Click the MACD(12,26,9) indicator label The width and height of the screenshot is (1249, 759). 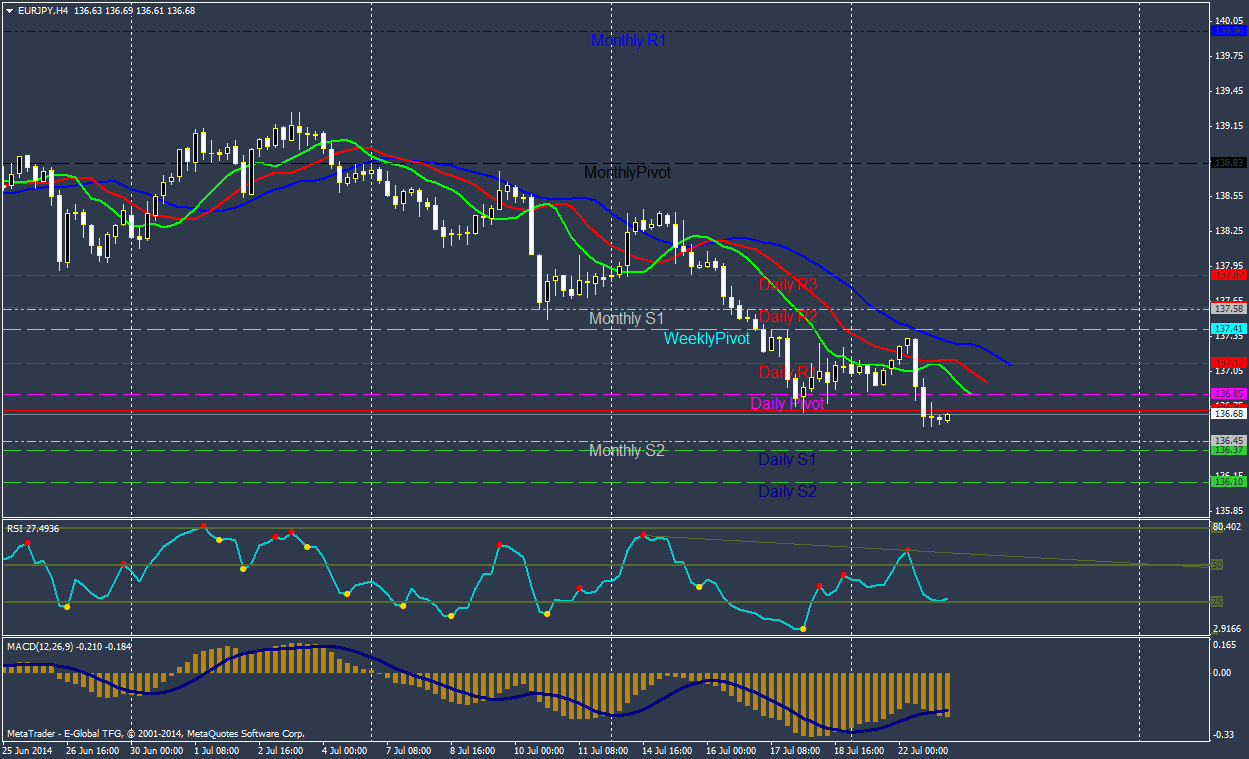click(x=70, y=646)
